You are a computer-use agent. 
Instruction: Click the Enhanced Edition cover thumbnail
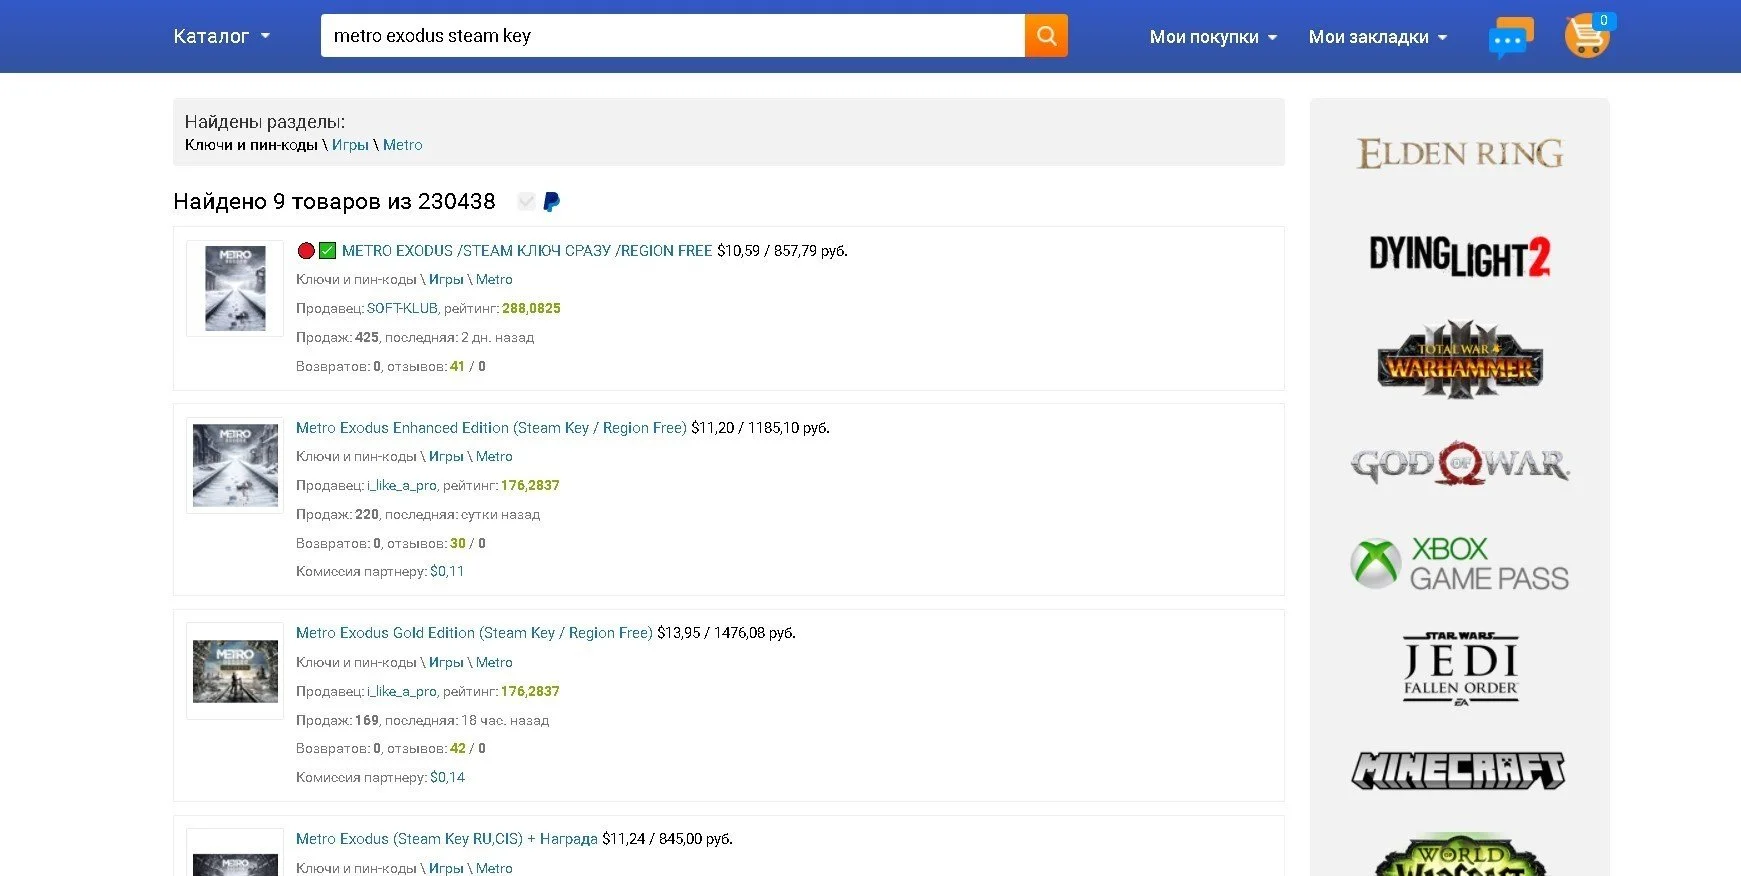click(235, 465)
